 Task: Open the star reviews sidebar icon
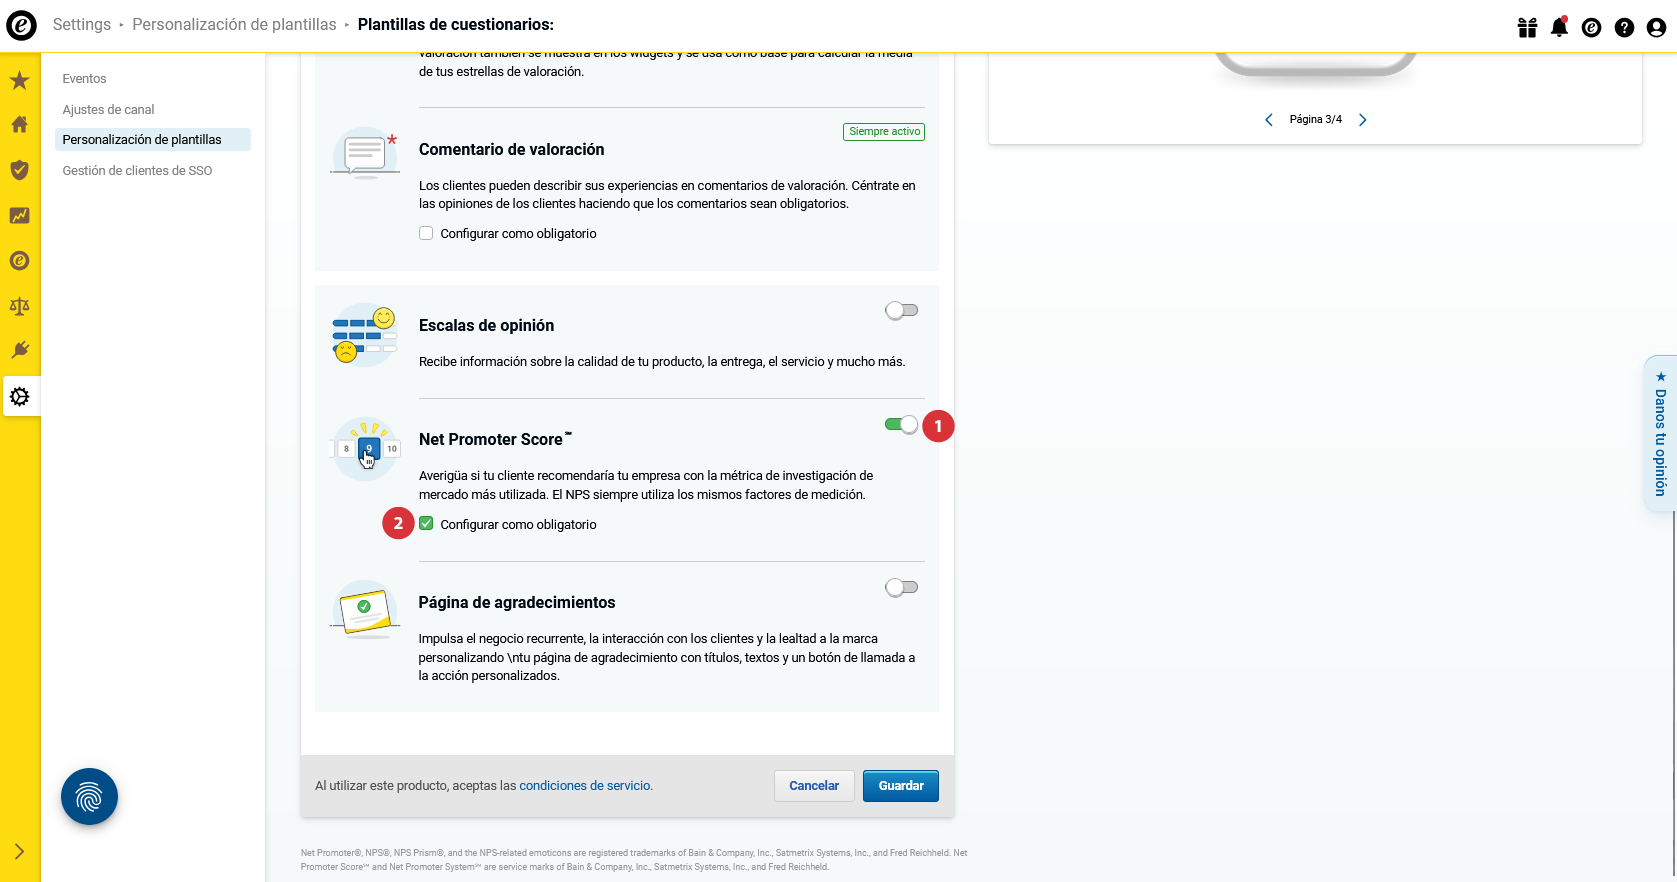19,80
